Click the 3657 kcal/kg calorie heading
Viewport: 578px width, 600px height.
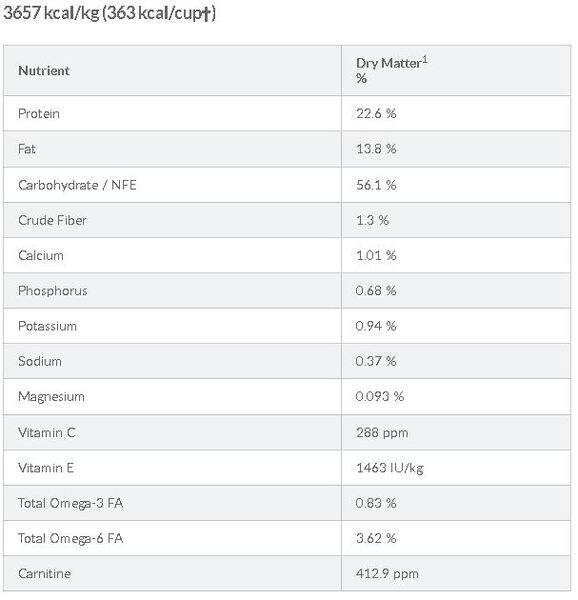109,13
